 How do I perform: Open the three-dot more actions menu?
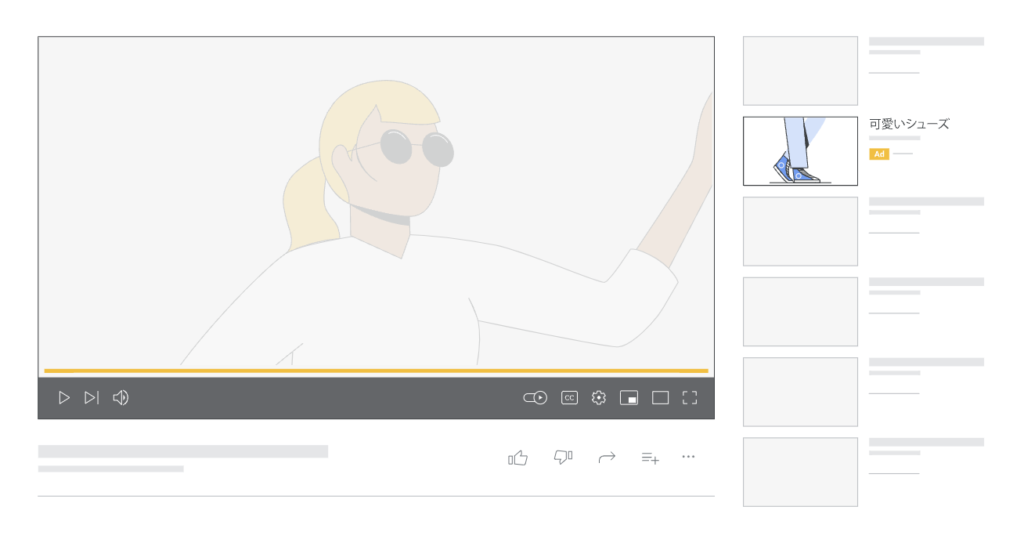688,457
